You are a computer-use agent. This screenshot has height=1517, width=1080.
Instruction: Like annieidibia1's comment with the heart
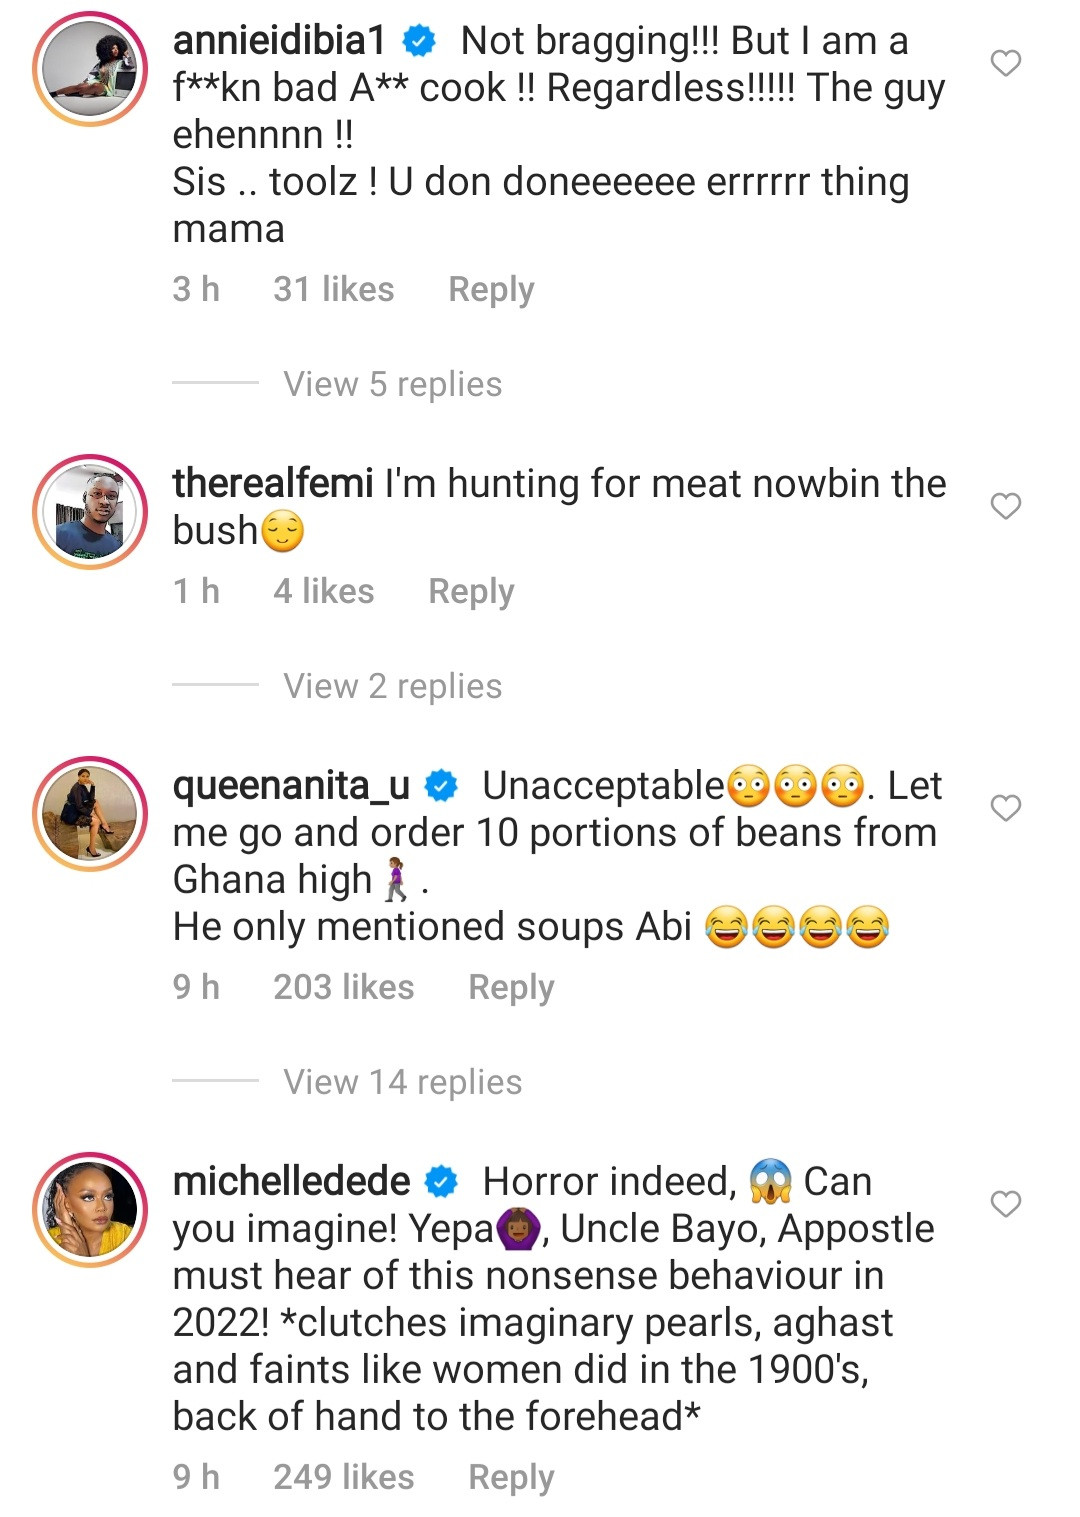point(1005,64)
